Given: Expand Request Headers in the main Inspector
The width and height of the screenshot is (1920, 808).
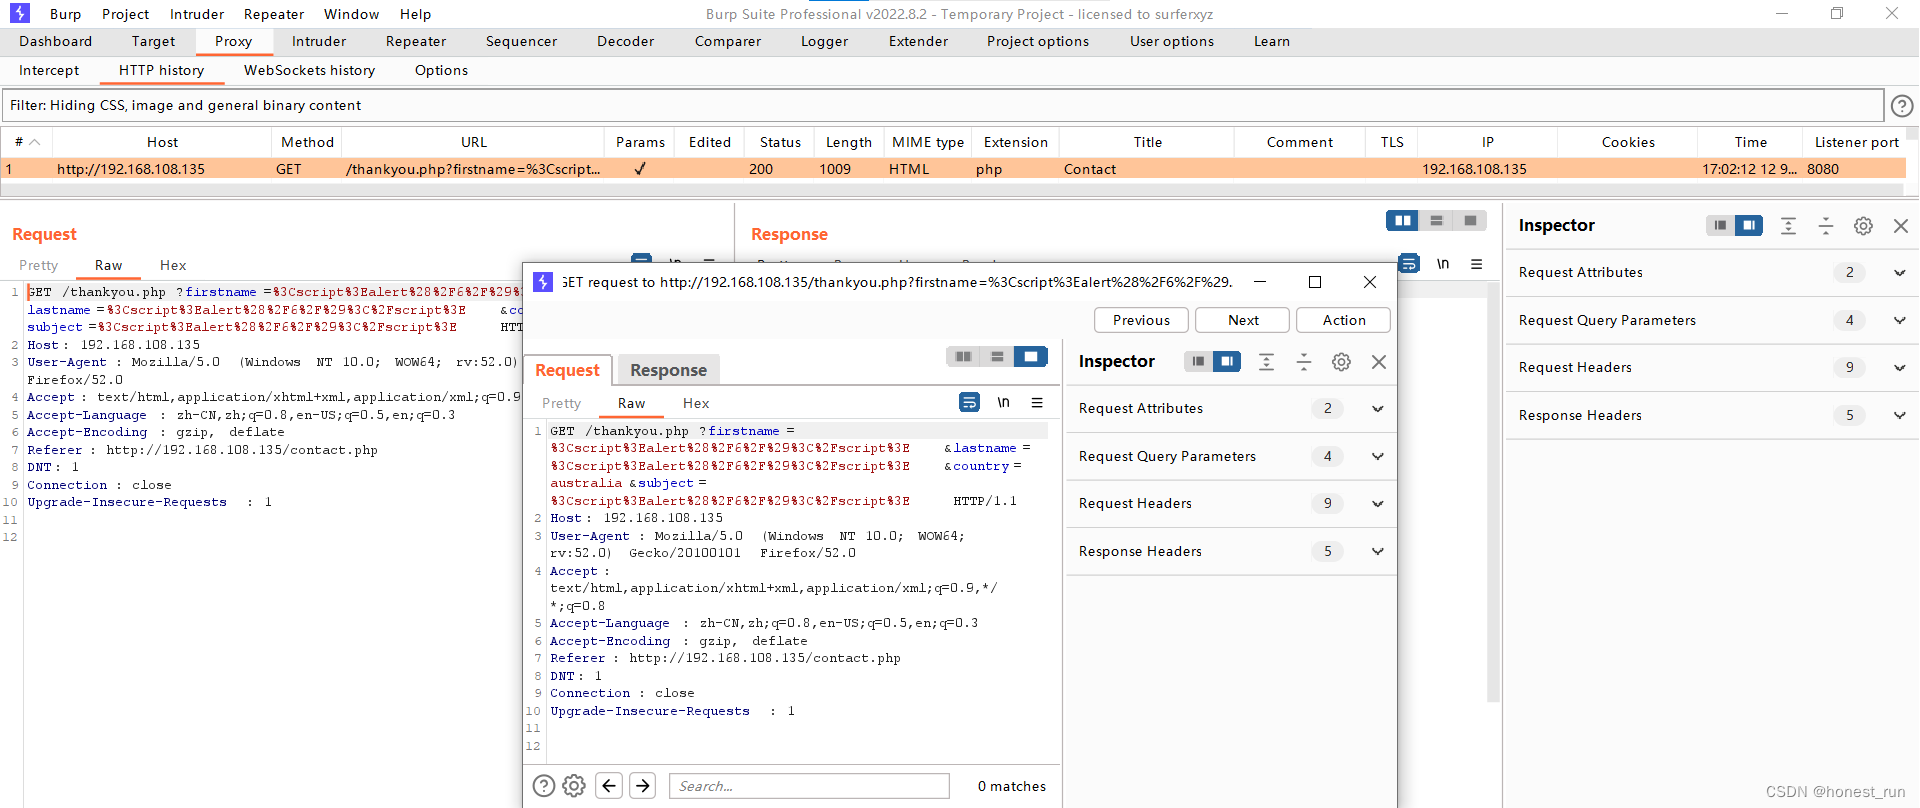Looking at the screenshot, I should click(x=1899, y=367).
